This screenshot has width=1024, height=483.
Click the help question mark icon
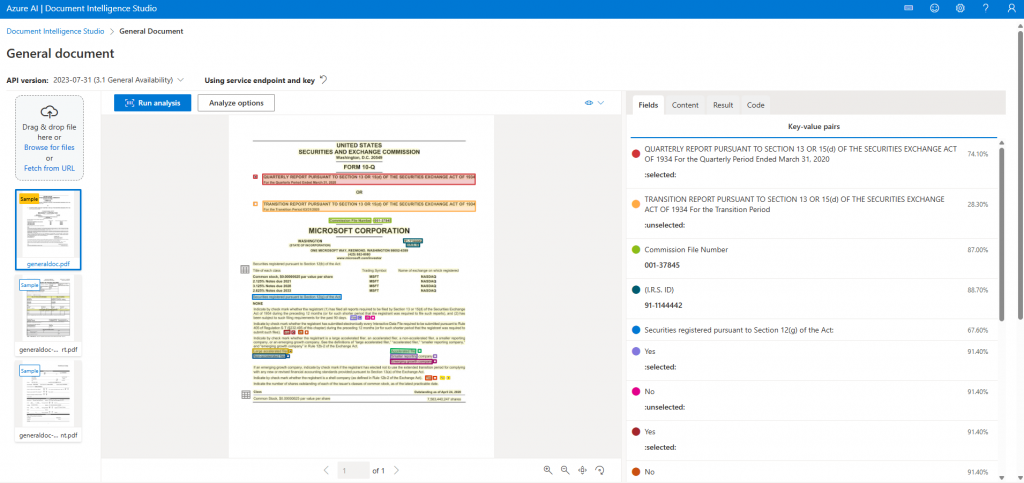coord(985,8)
